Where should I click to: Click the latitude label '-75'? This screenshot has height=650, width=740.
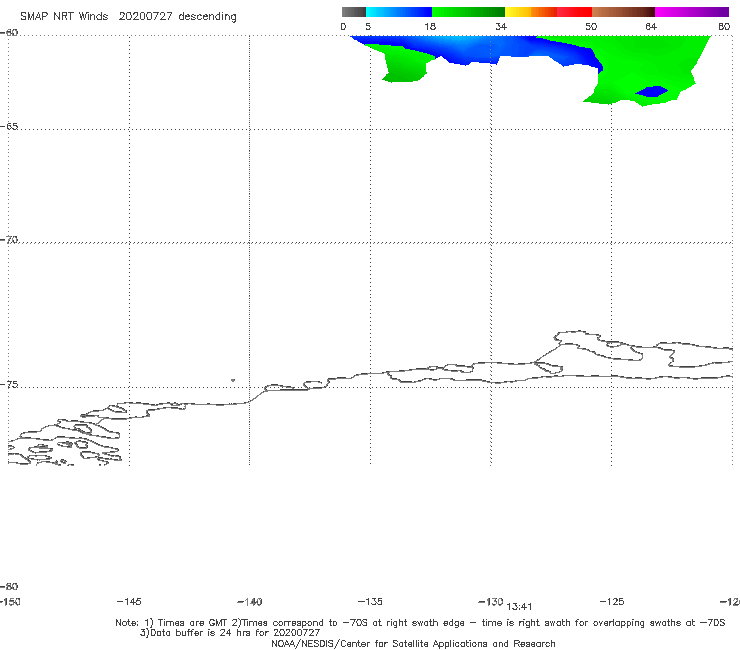click(x=9, y=384)
